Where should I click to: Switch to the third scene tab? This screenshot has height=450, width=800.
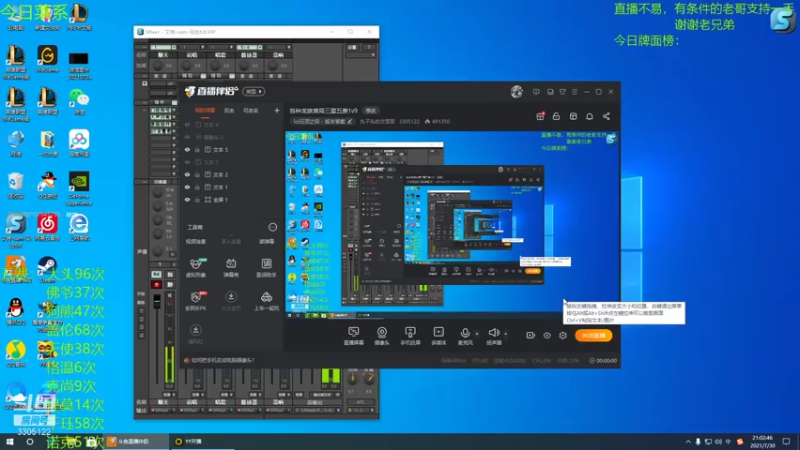251,111
